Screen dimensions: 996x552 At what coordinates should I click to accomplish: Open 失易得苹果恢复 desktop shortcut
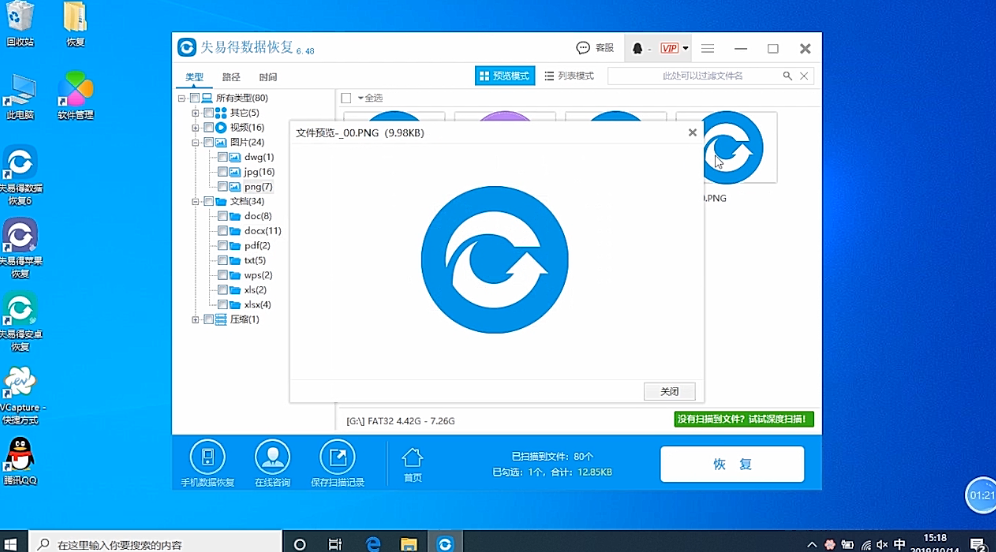[20, 248]
